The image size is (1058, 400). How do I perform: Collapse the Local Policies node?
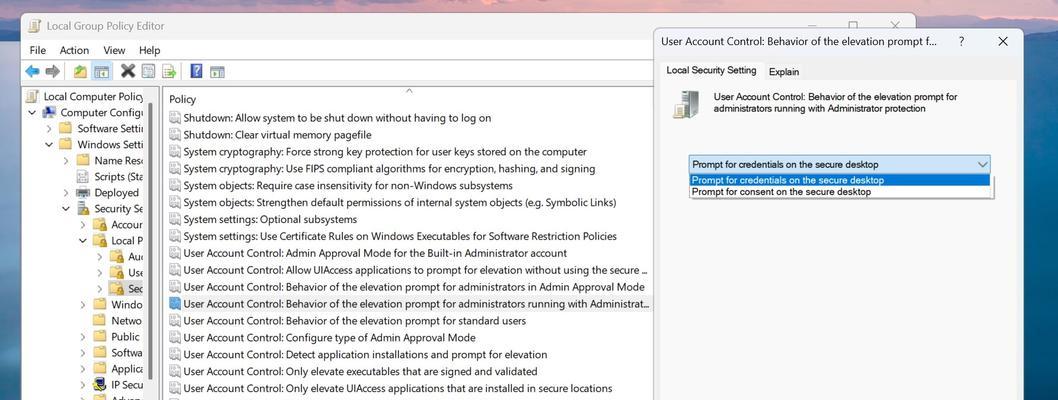(83, 241)
